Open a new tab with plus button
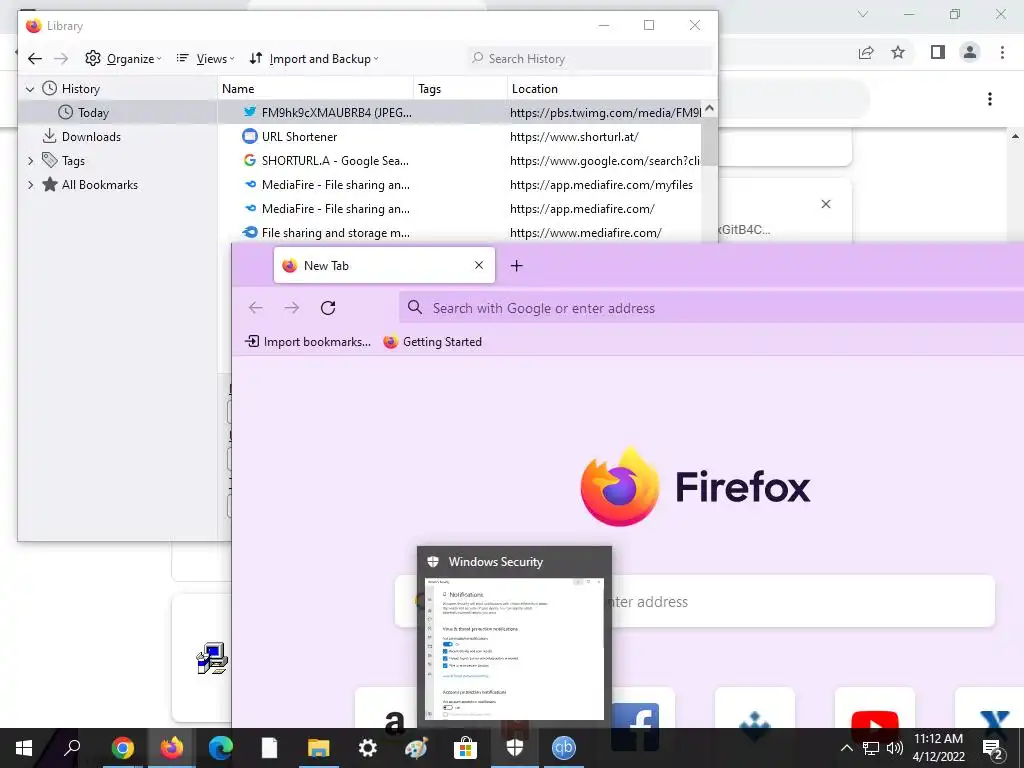1024x768 pixels. [517, 266]
